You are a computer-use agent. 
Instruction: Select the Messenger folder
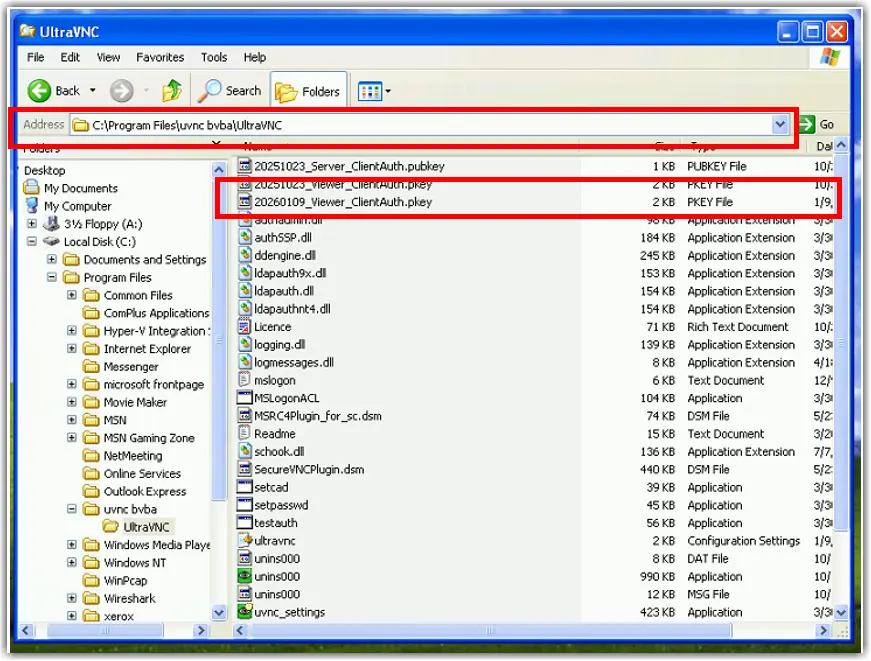coord(121,367)
